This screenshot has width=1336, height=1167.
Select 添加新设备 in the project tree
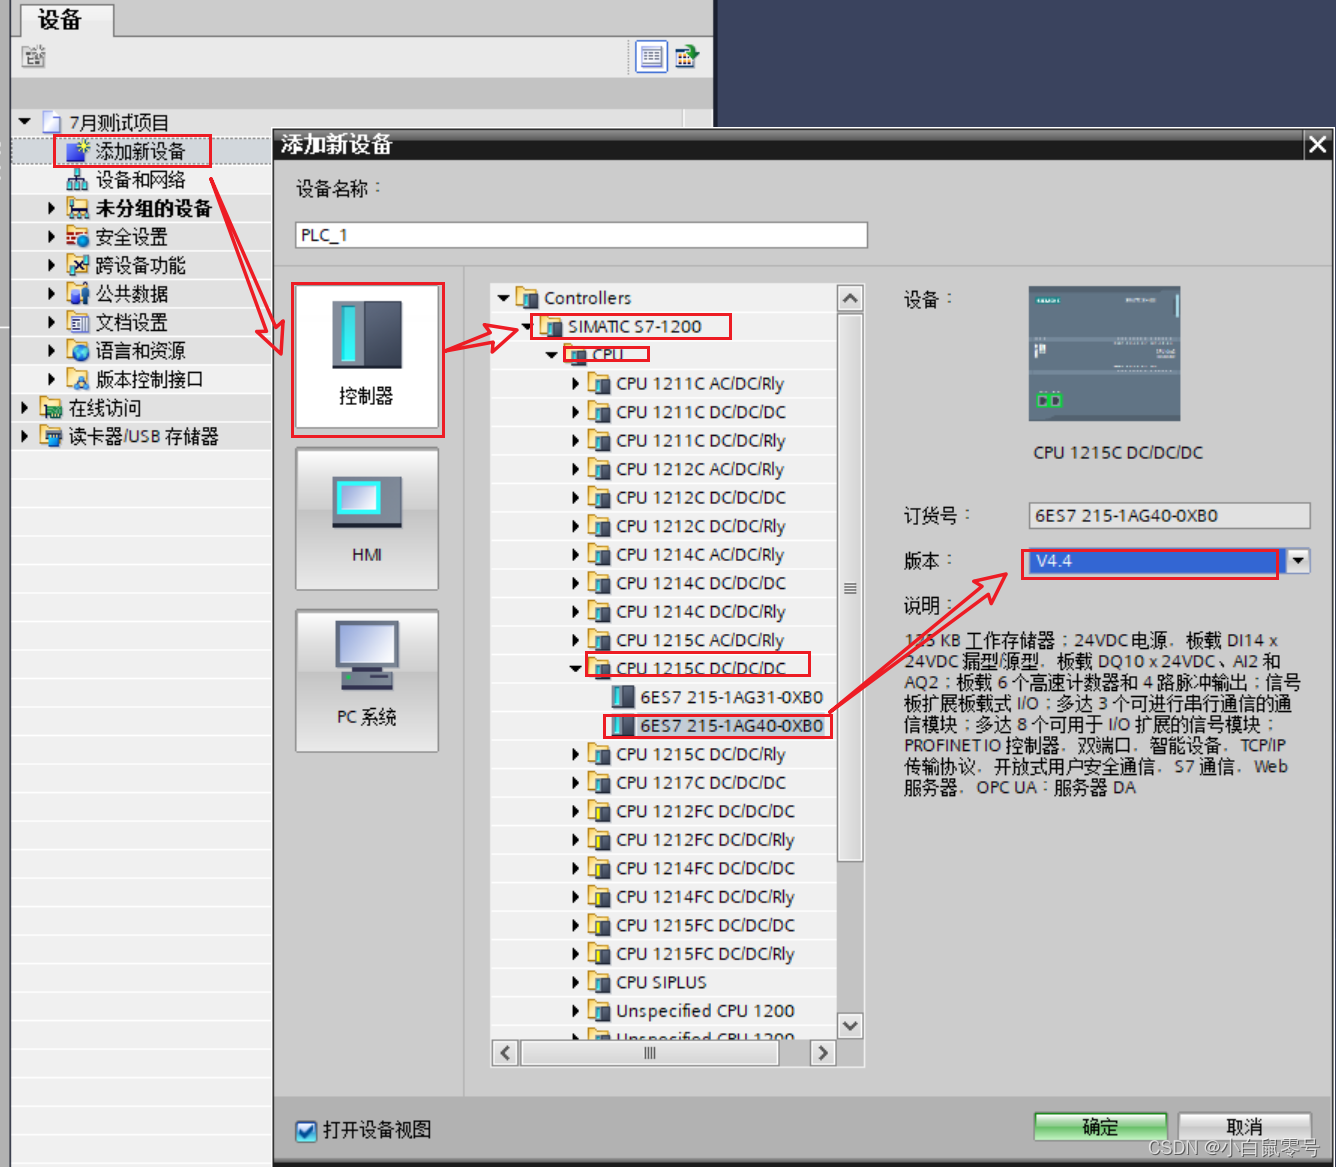[140, 151]
